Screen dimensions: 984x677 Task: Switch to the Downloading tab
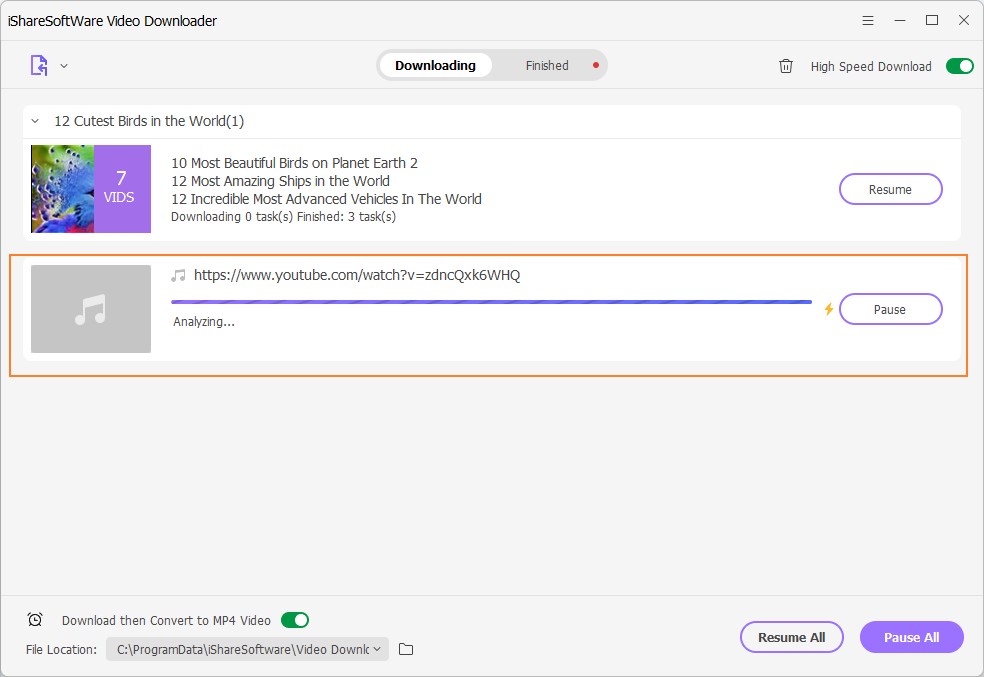click(x=436, y=65)
